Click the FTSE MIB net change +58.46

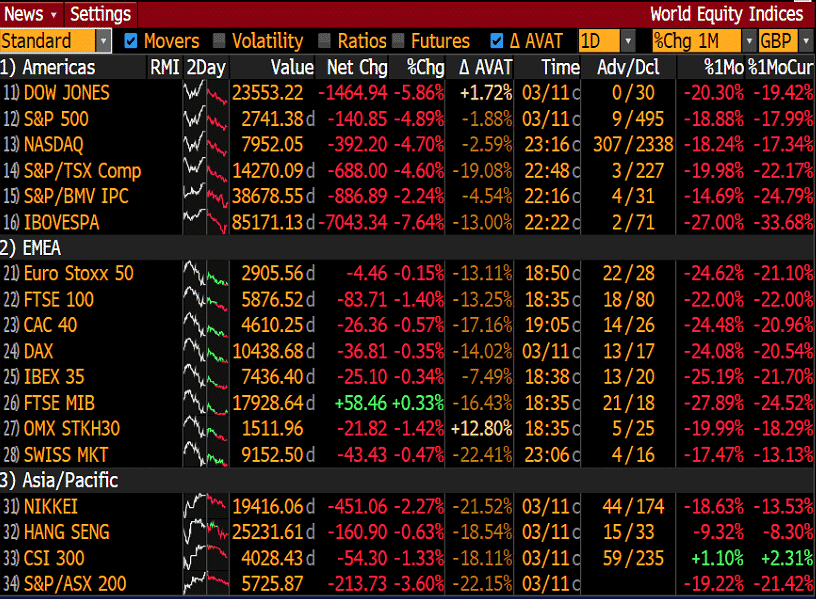(361, 403)
